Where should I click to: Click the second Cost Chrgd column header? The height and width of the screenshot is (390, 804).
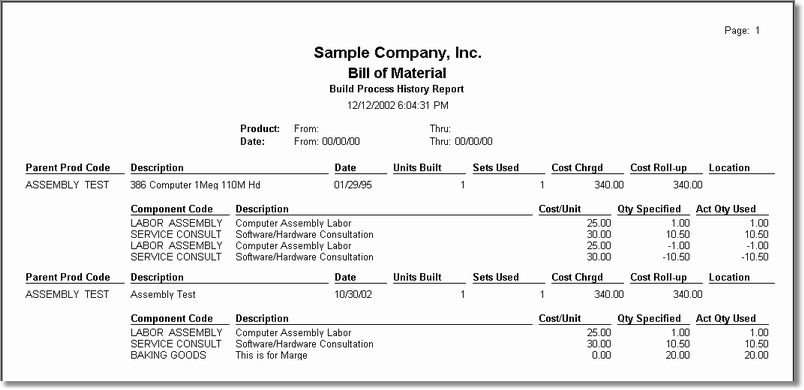click(x=577, y=277)
